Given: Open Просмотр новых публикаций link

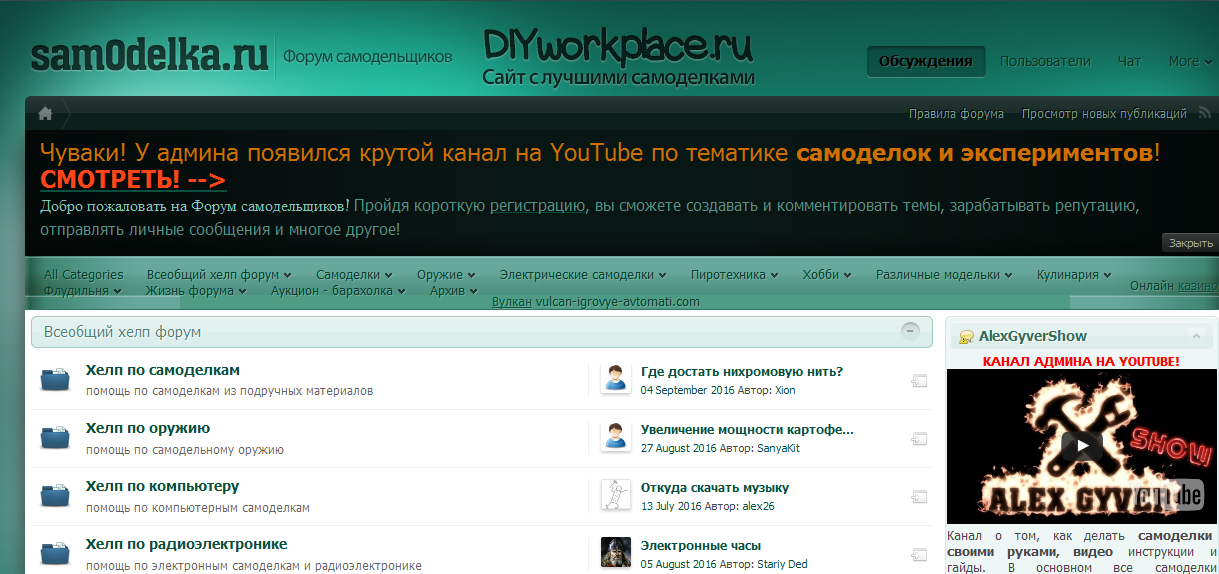Looking at the screenshot, I should (x=1104, y=114).
